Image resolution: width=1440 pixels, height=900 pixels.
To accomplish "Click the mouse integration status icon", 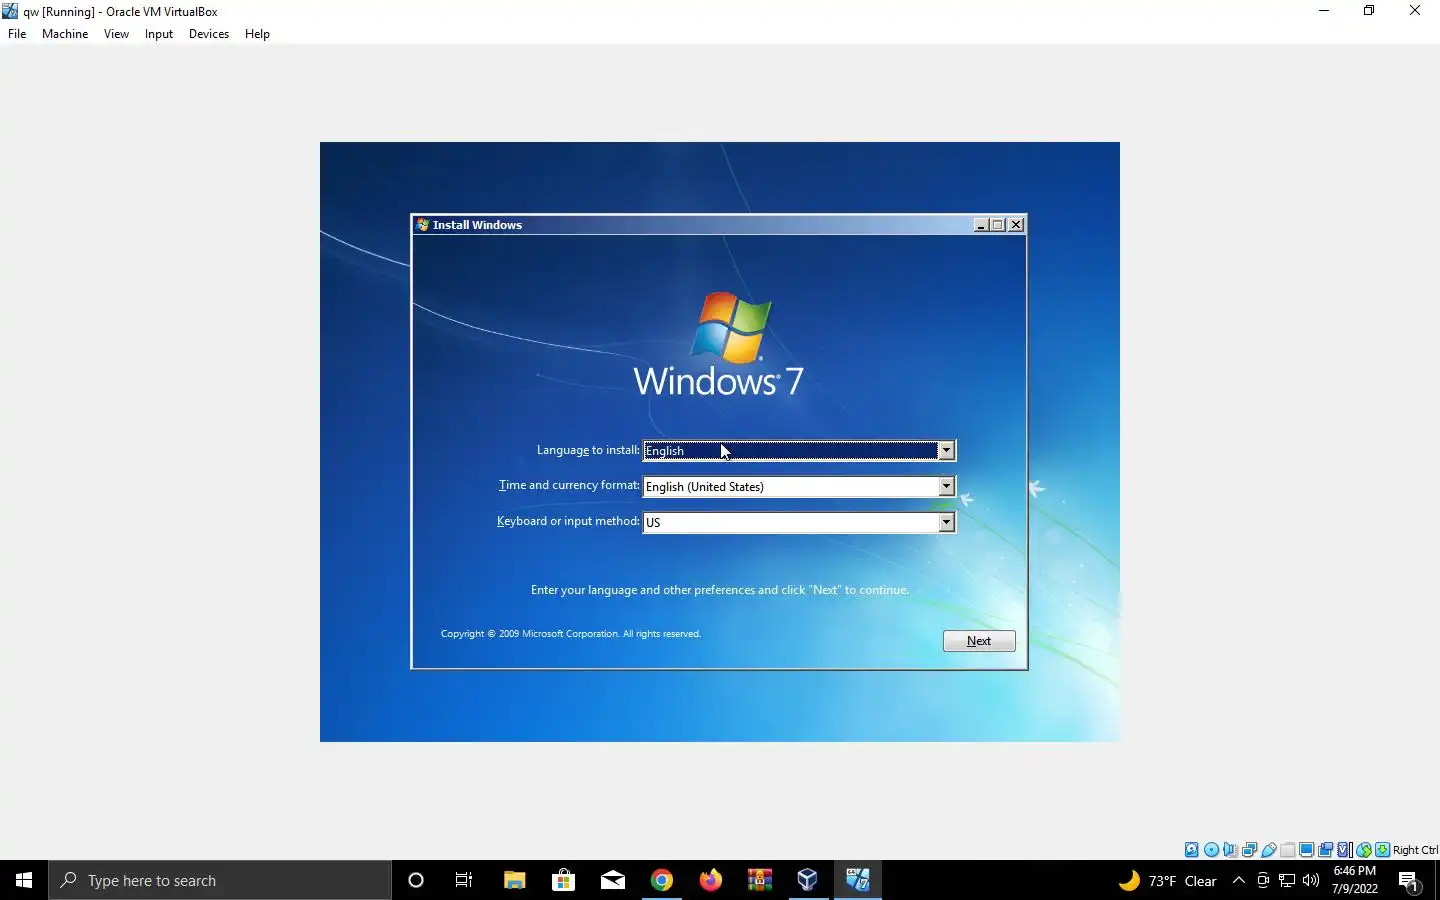I will click(1364, 850).
